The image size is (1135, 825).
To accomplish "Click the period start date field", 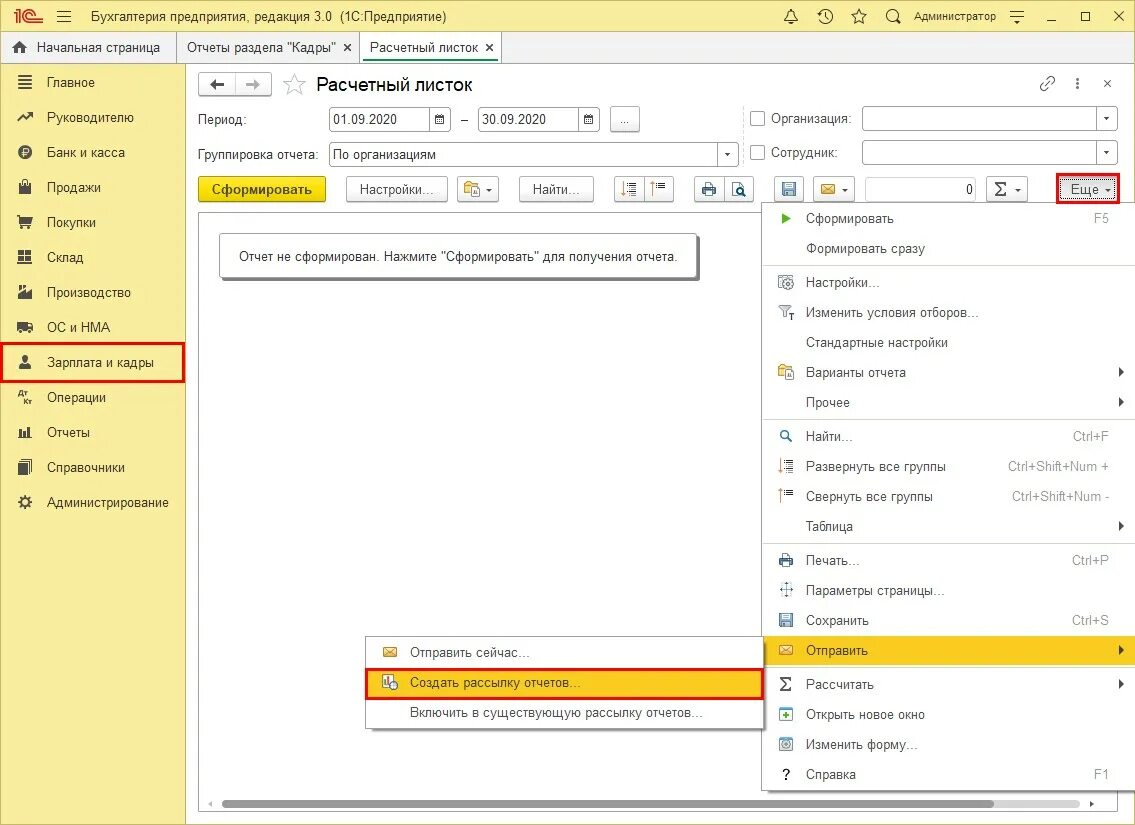I will (x=379, y=119).
